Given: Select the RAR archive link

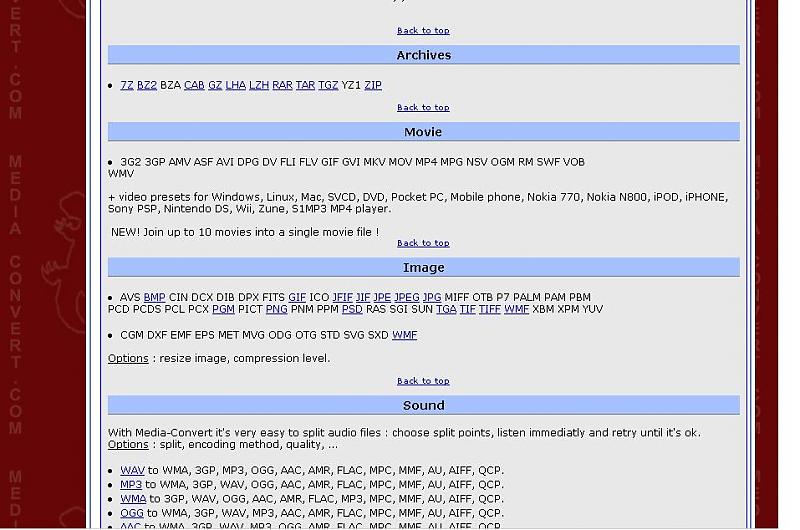Looking at the screenshot, I should point(282,86).
